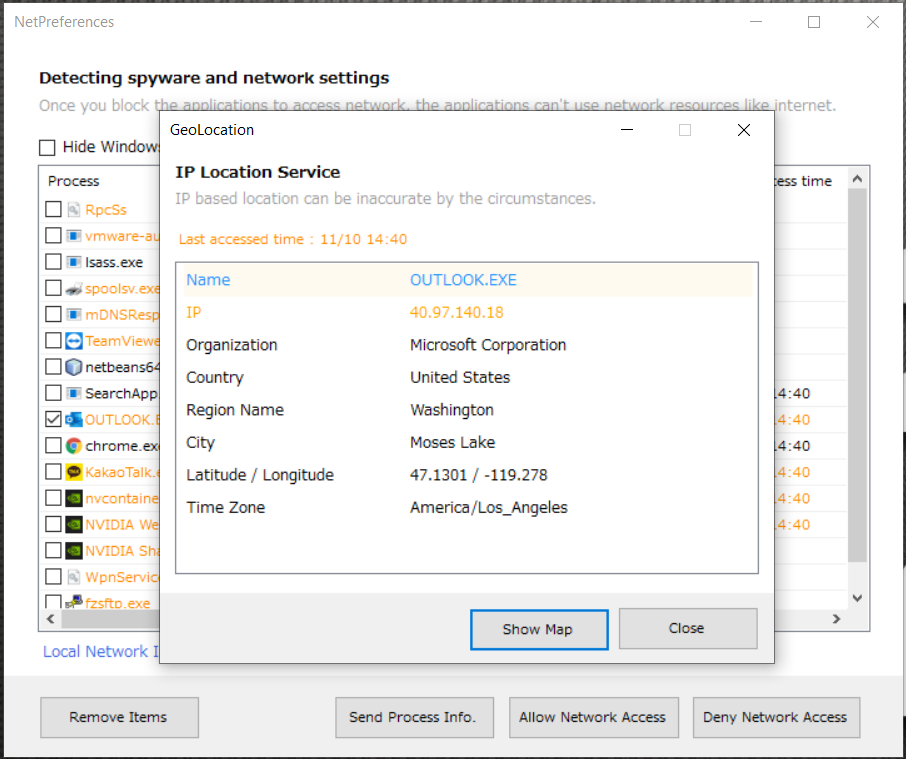Click the Last accessed time text
906x759 pixels.
(x=293, y=239)
